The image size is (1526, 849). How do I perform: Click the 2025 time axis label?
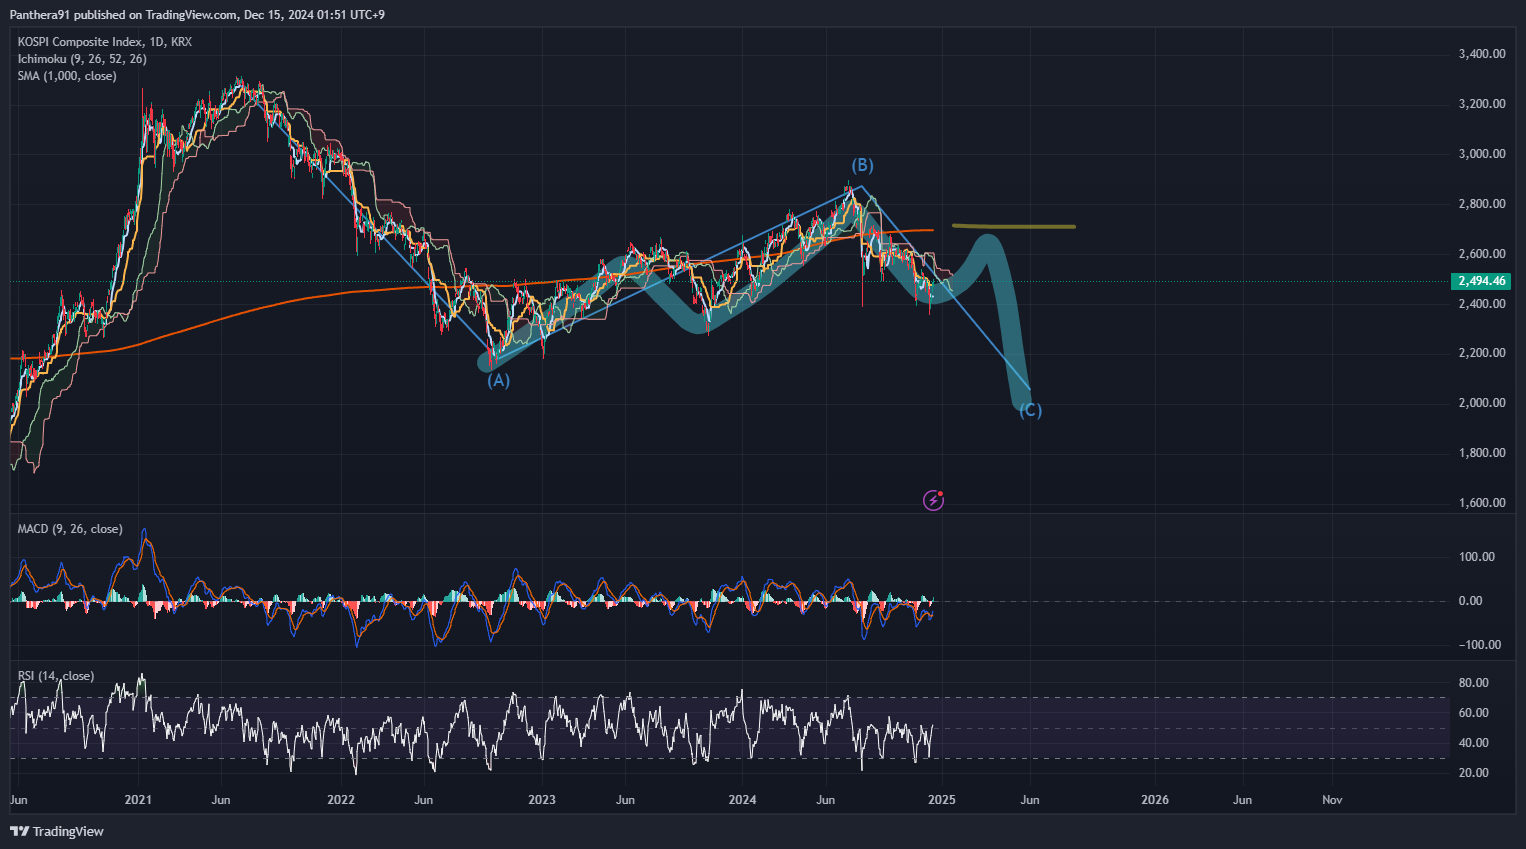click(x=941, y=800)
